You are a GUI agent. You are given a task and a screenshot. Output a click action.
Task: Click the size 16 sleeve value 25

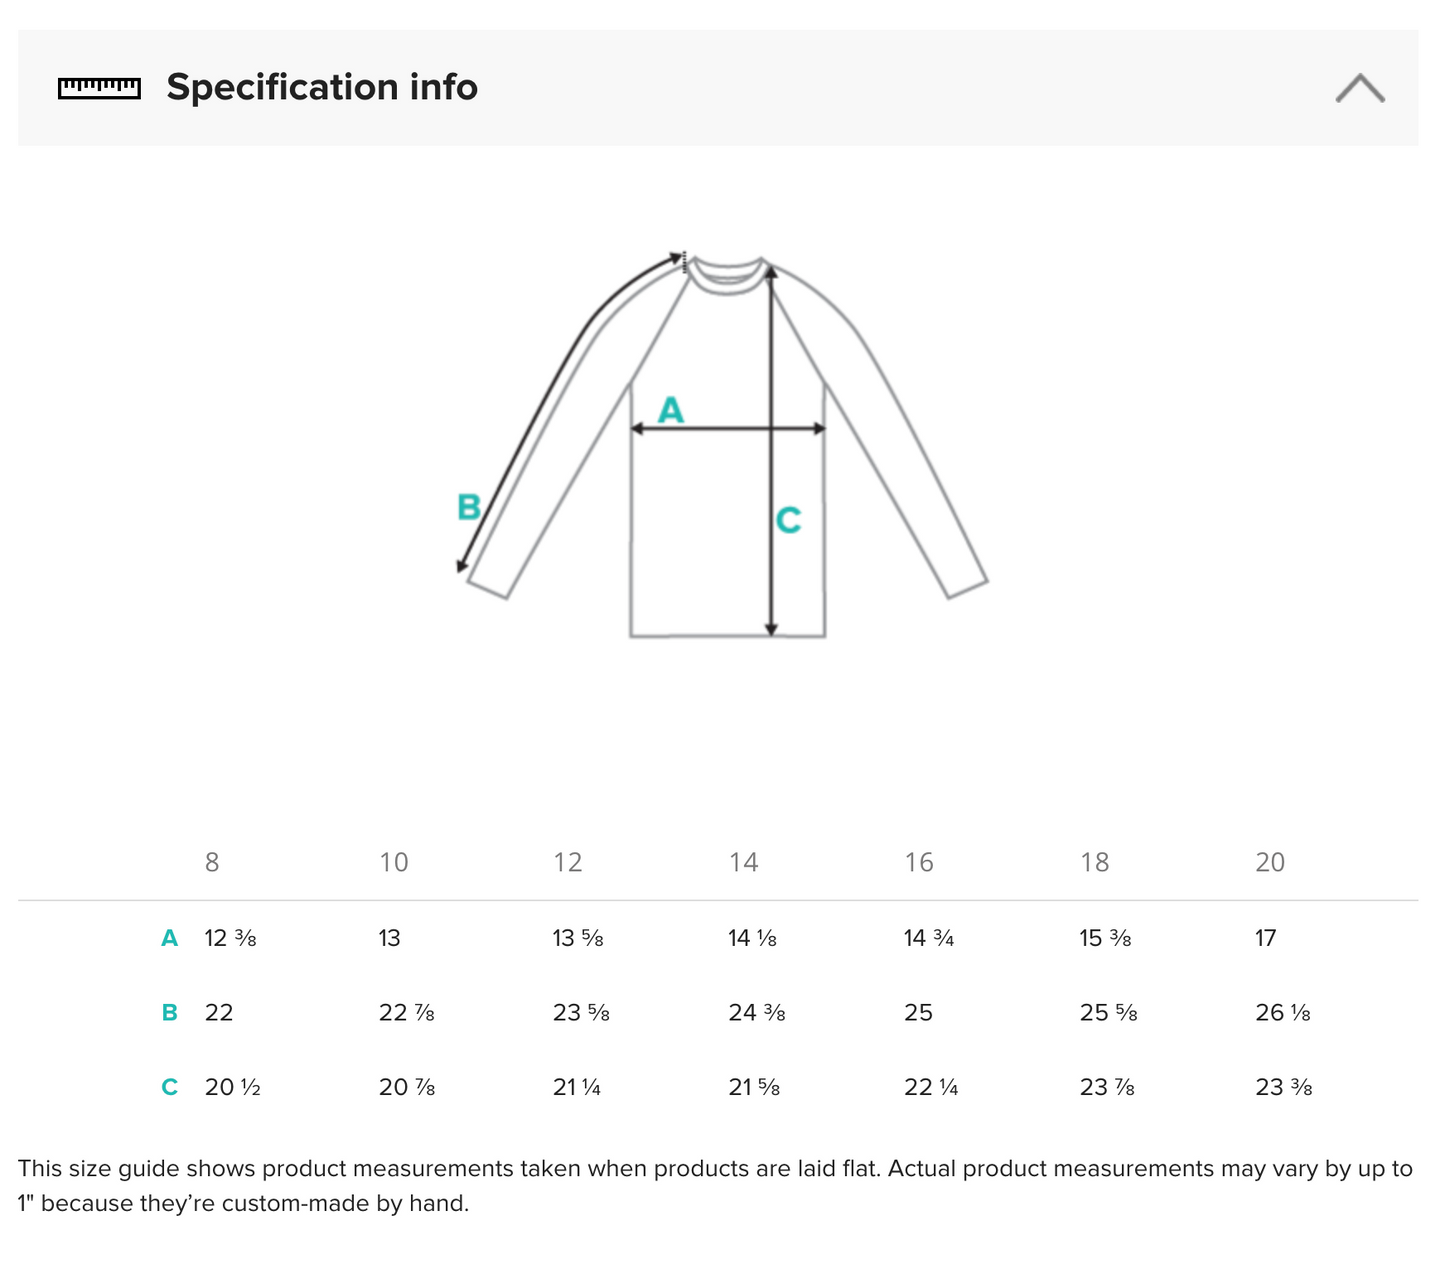918,1013
